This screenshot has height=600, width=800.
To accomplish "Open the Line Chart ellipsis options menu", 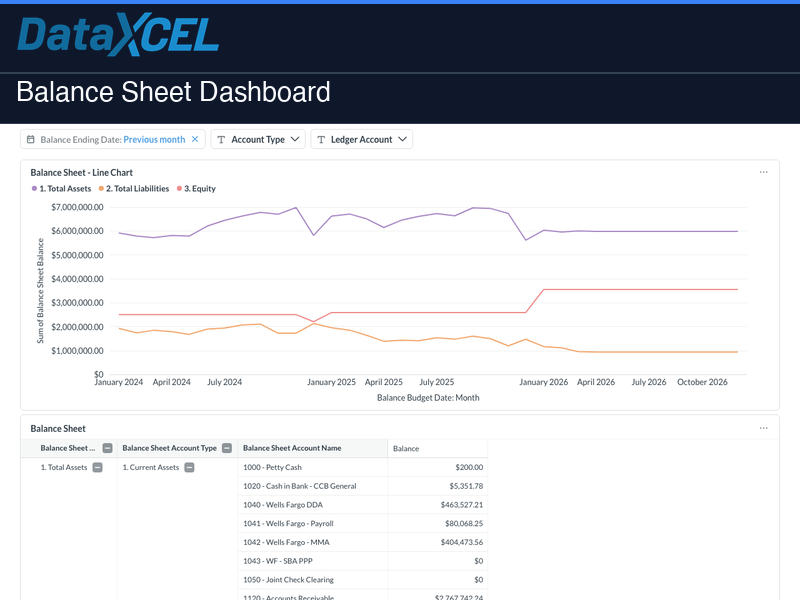I will (764, 170).
